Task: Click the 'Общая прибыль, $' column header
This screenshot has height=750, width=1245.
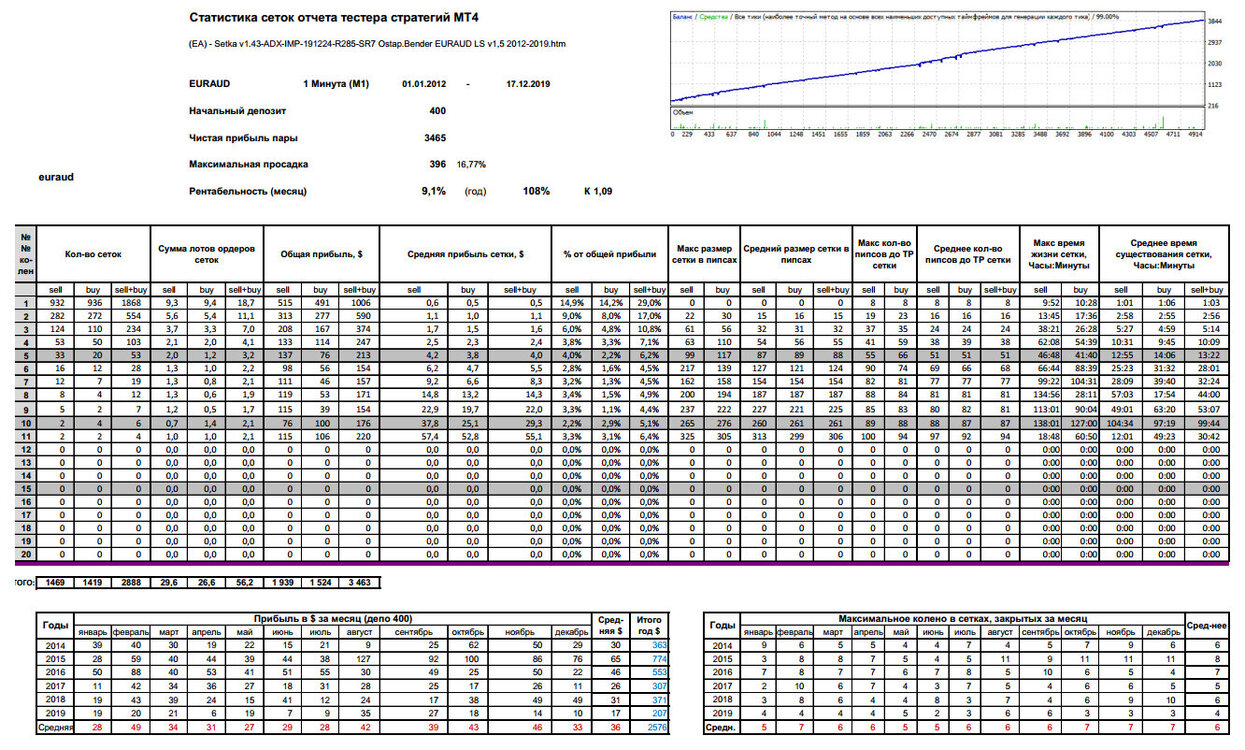Action: [x=321, y=255]
